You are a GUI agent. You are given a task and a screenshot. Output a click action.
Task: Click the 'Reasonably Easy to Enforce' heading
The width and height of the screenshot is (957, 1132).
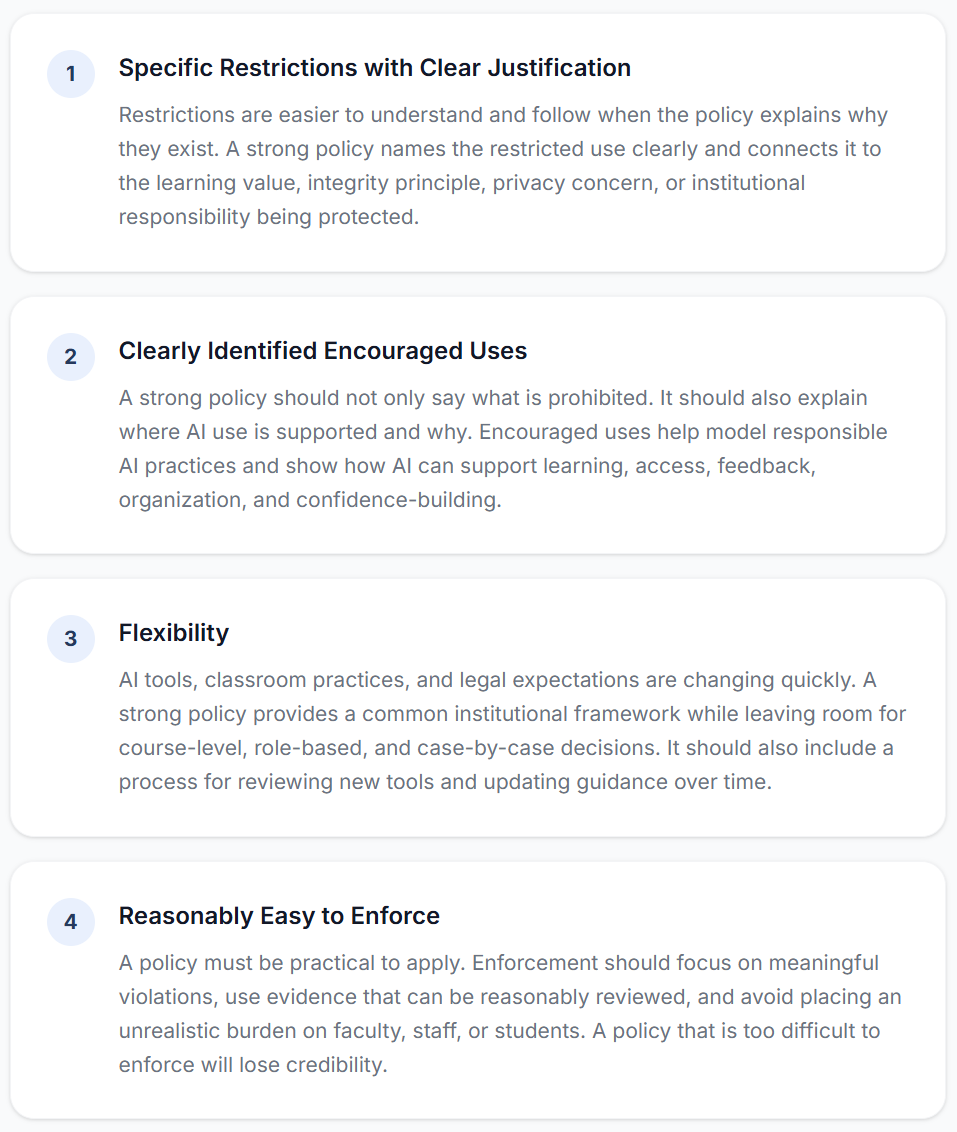click(279, 916)
